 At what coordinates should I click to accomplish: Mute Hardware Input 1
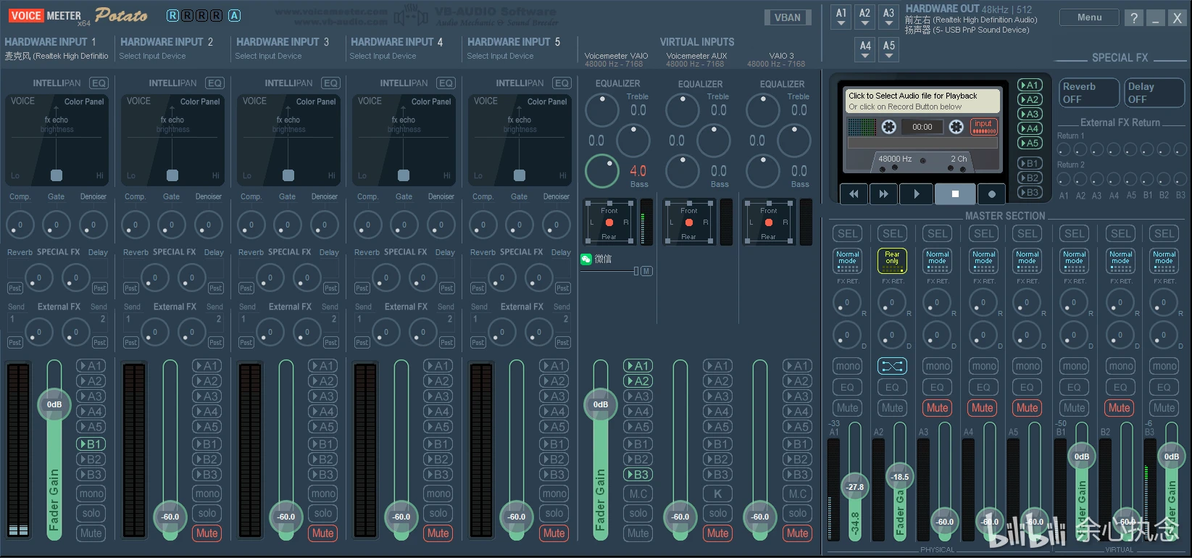tap(90, 533)
